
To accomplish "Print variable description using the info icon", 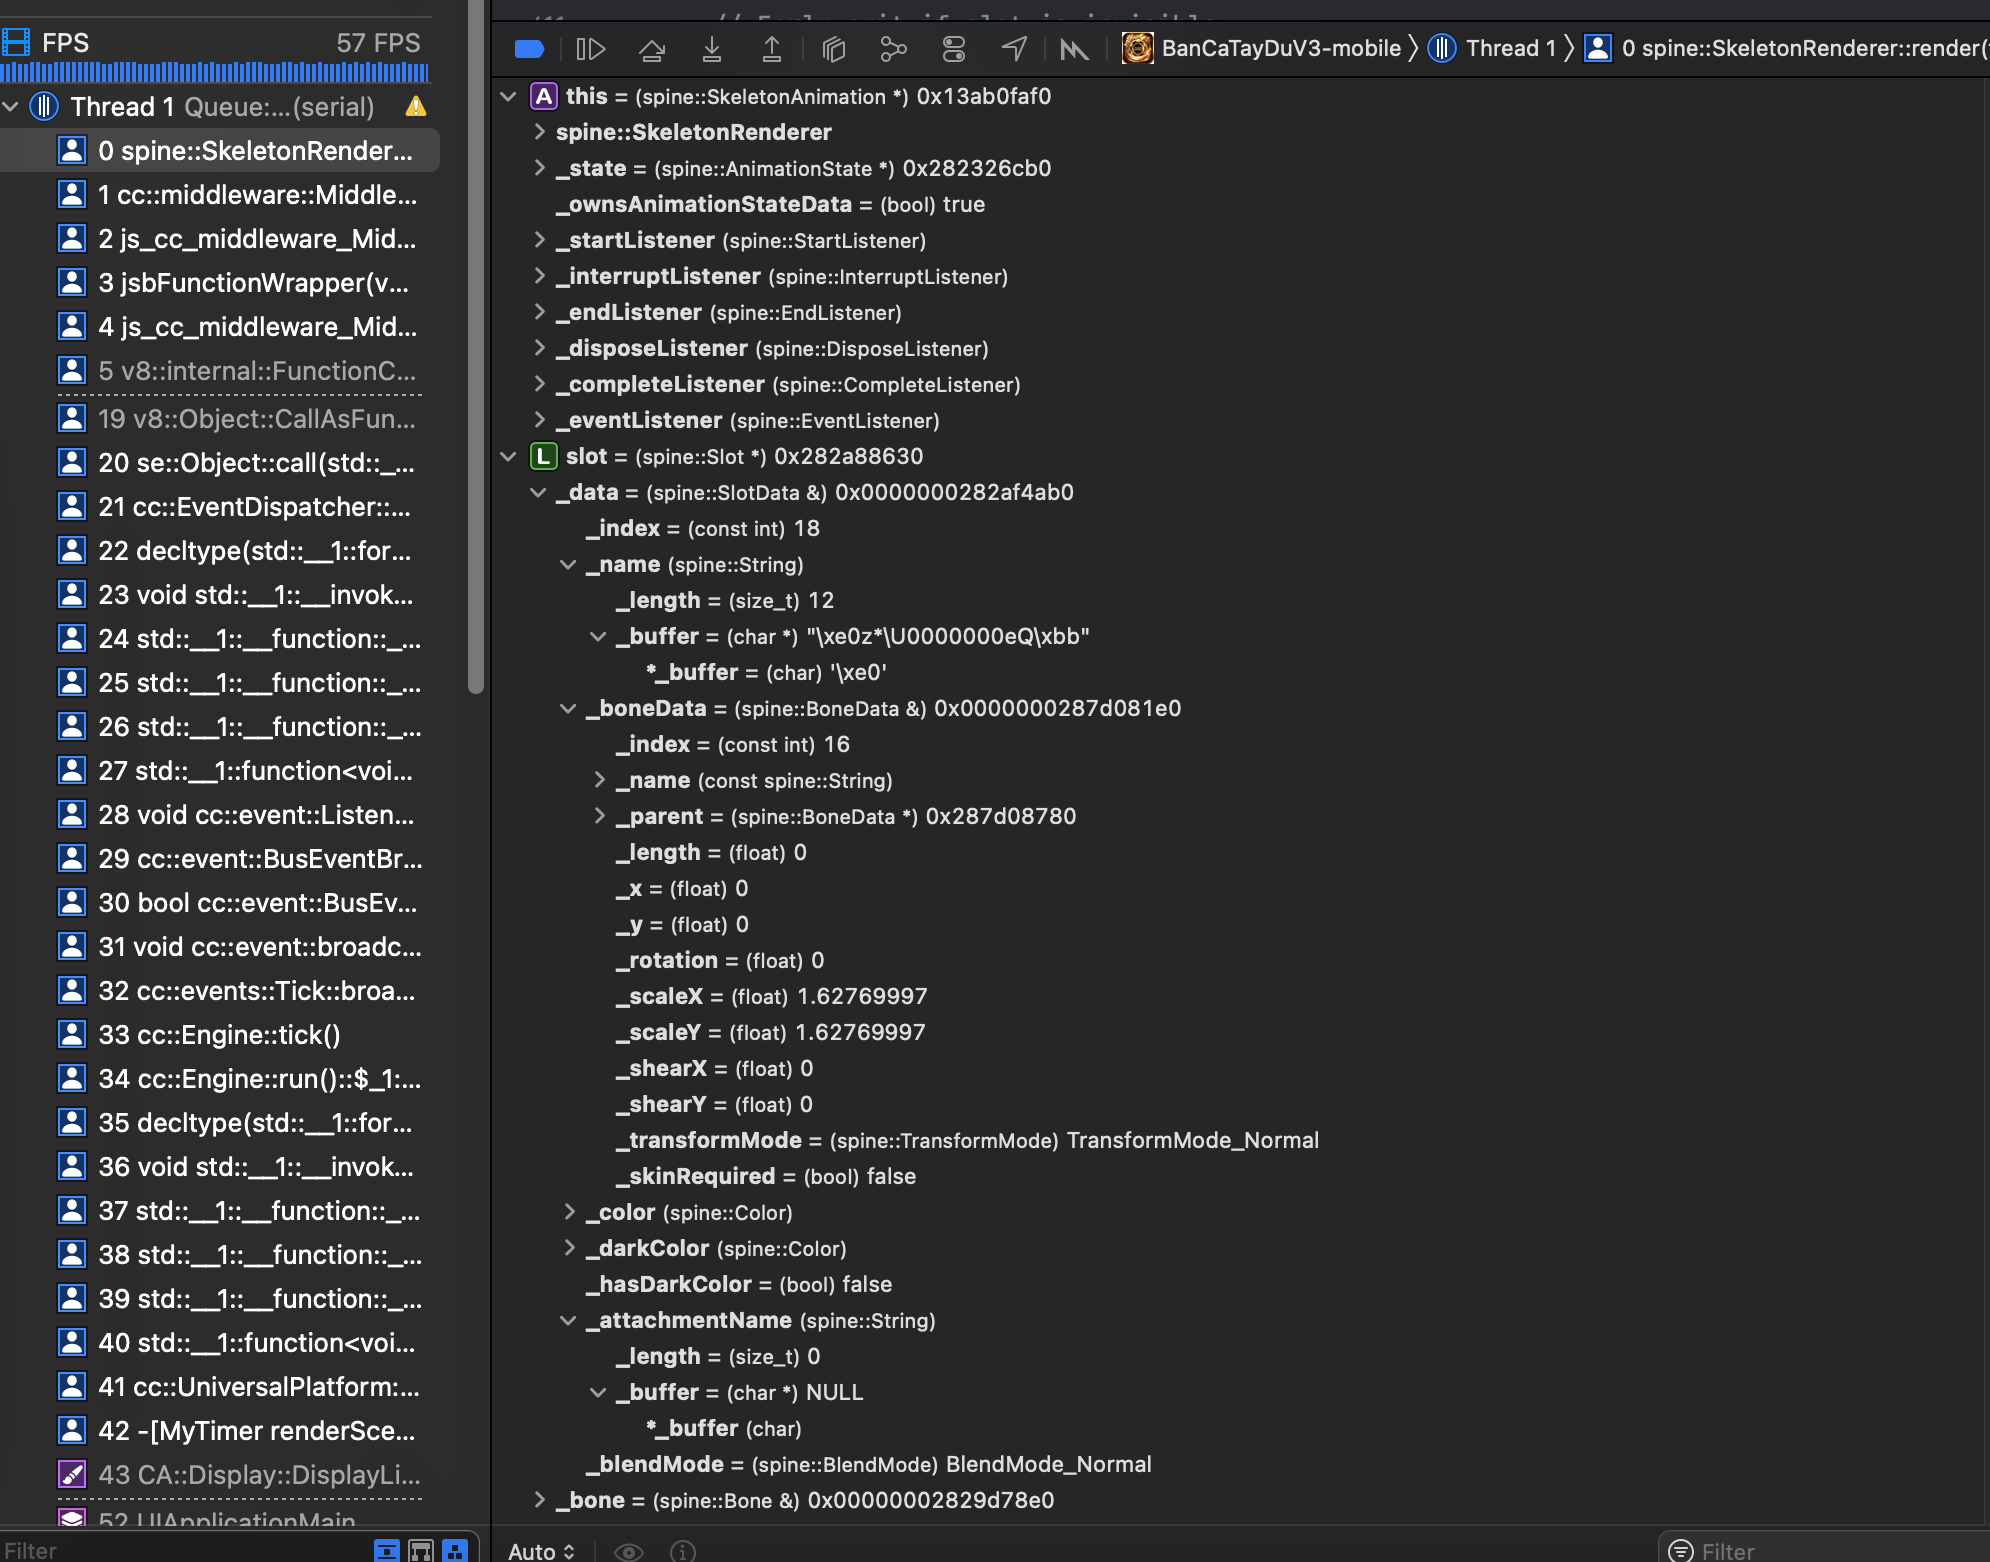I will (x=683, y=1551).
